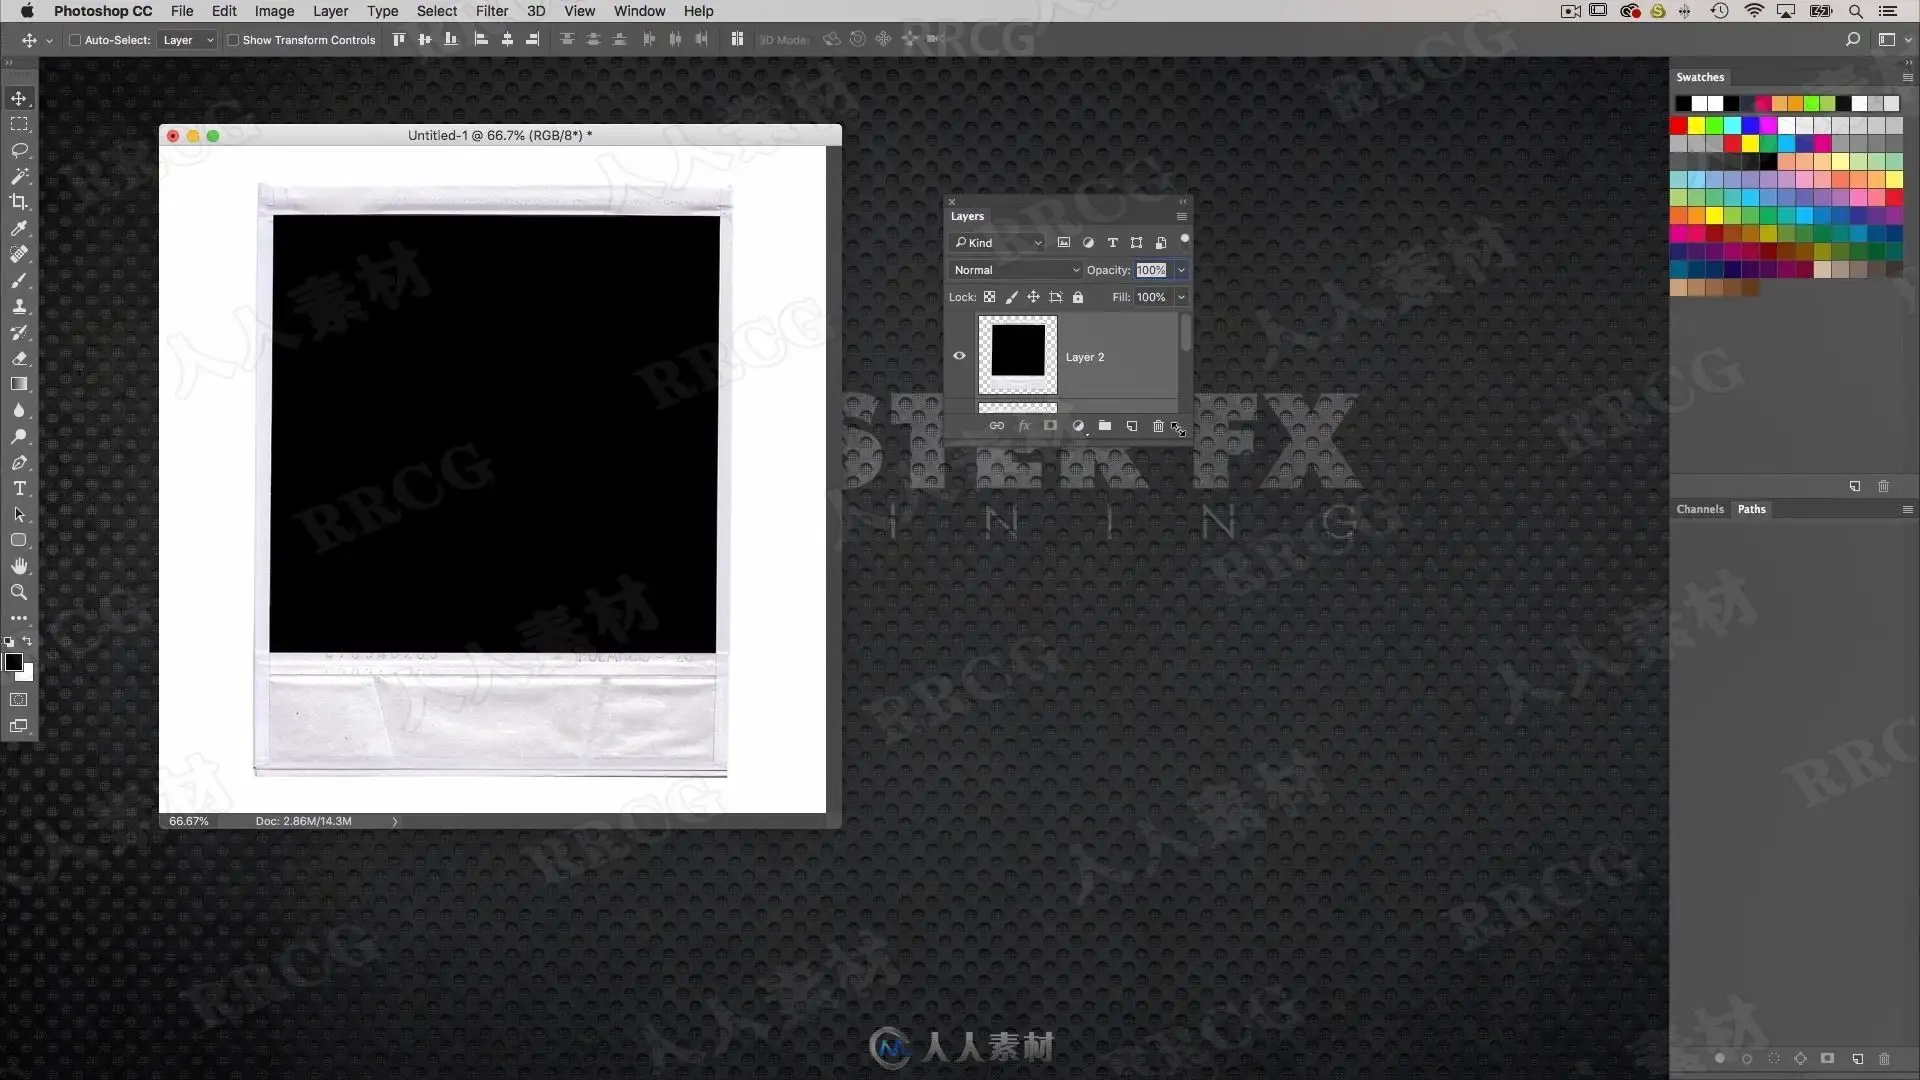
Task: Open the Kind filter dropdown
Action: (997, 243)
